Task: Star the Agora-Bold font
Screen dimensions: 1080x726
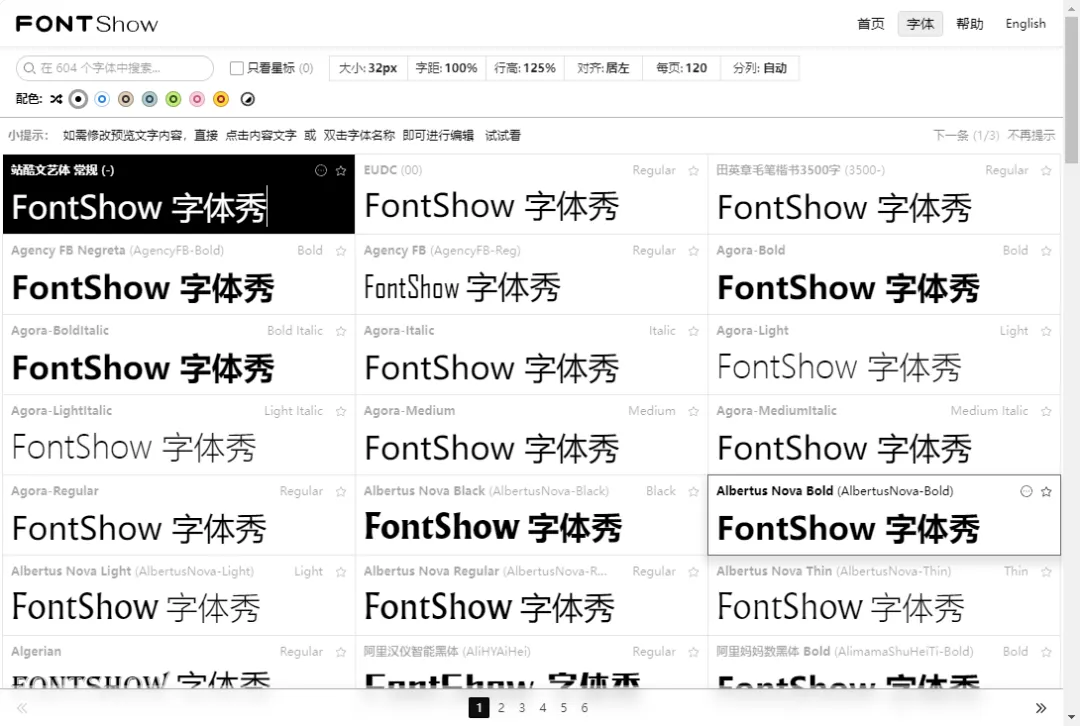Action: (x=1046, y=251)
